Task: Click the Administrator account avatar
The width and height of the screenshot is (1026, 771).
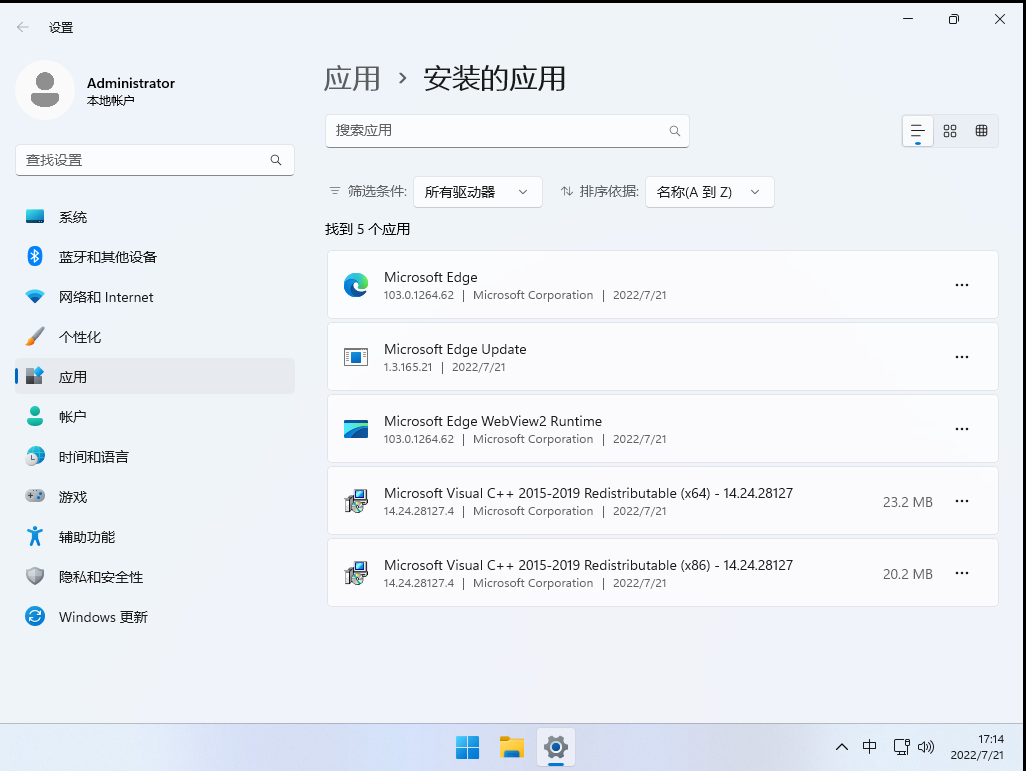Action: [45, 90]
